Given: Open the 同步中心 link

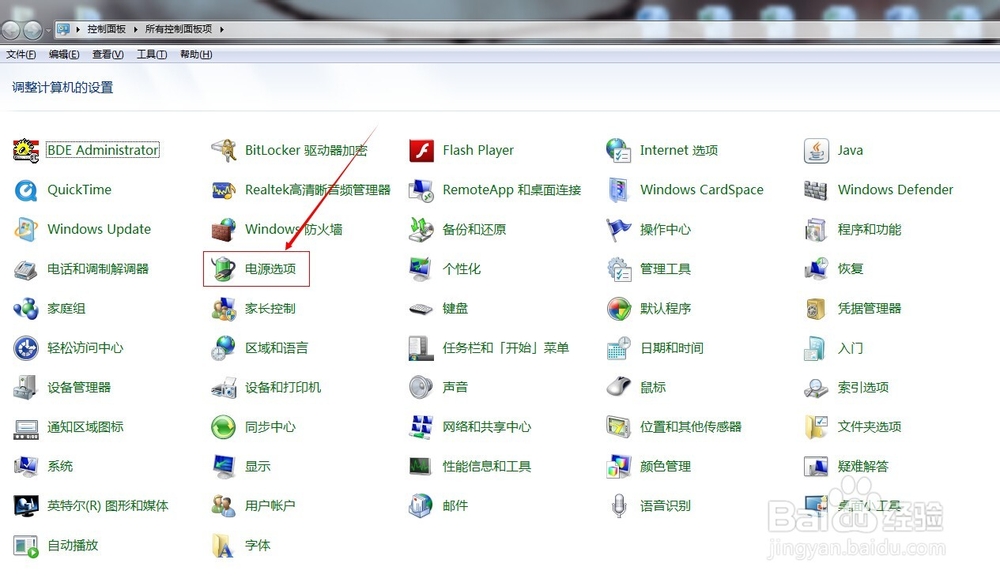Looking at the screenshot, I should [x=270, y=427].
